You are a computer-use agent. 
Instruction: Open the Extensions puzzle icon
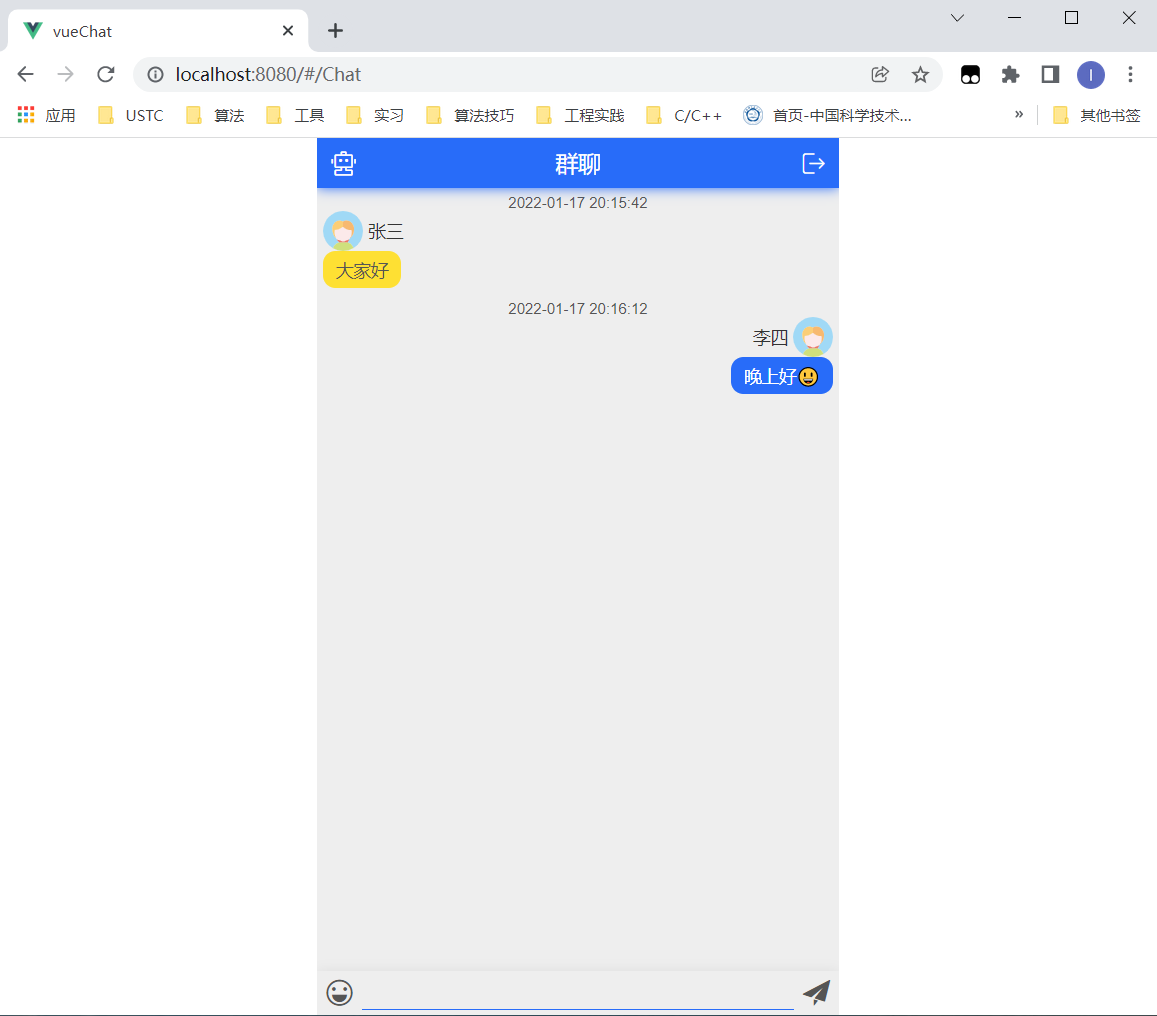[x=1010, y=75]
